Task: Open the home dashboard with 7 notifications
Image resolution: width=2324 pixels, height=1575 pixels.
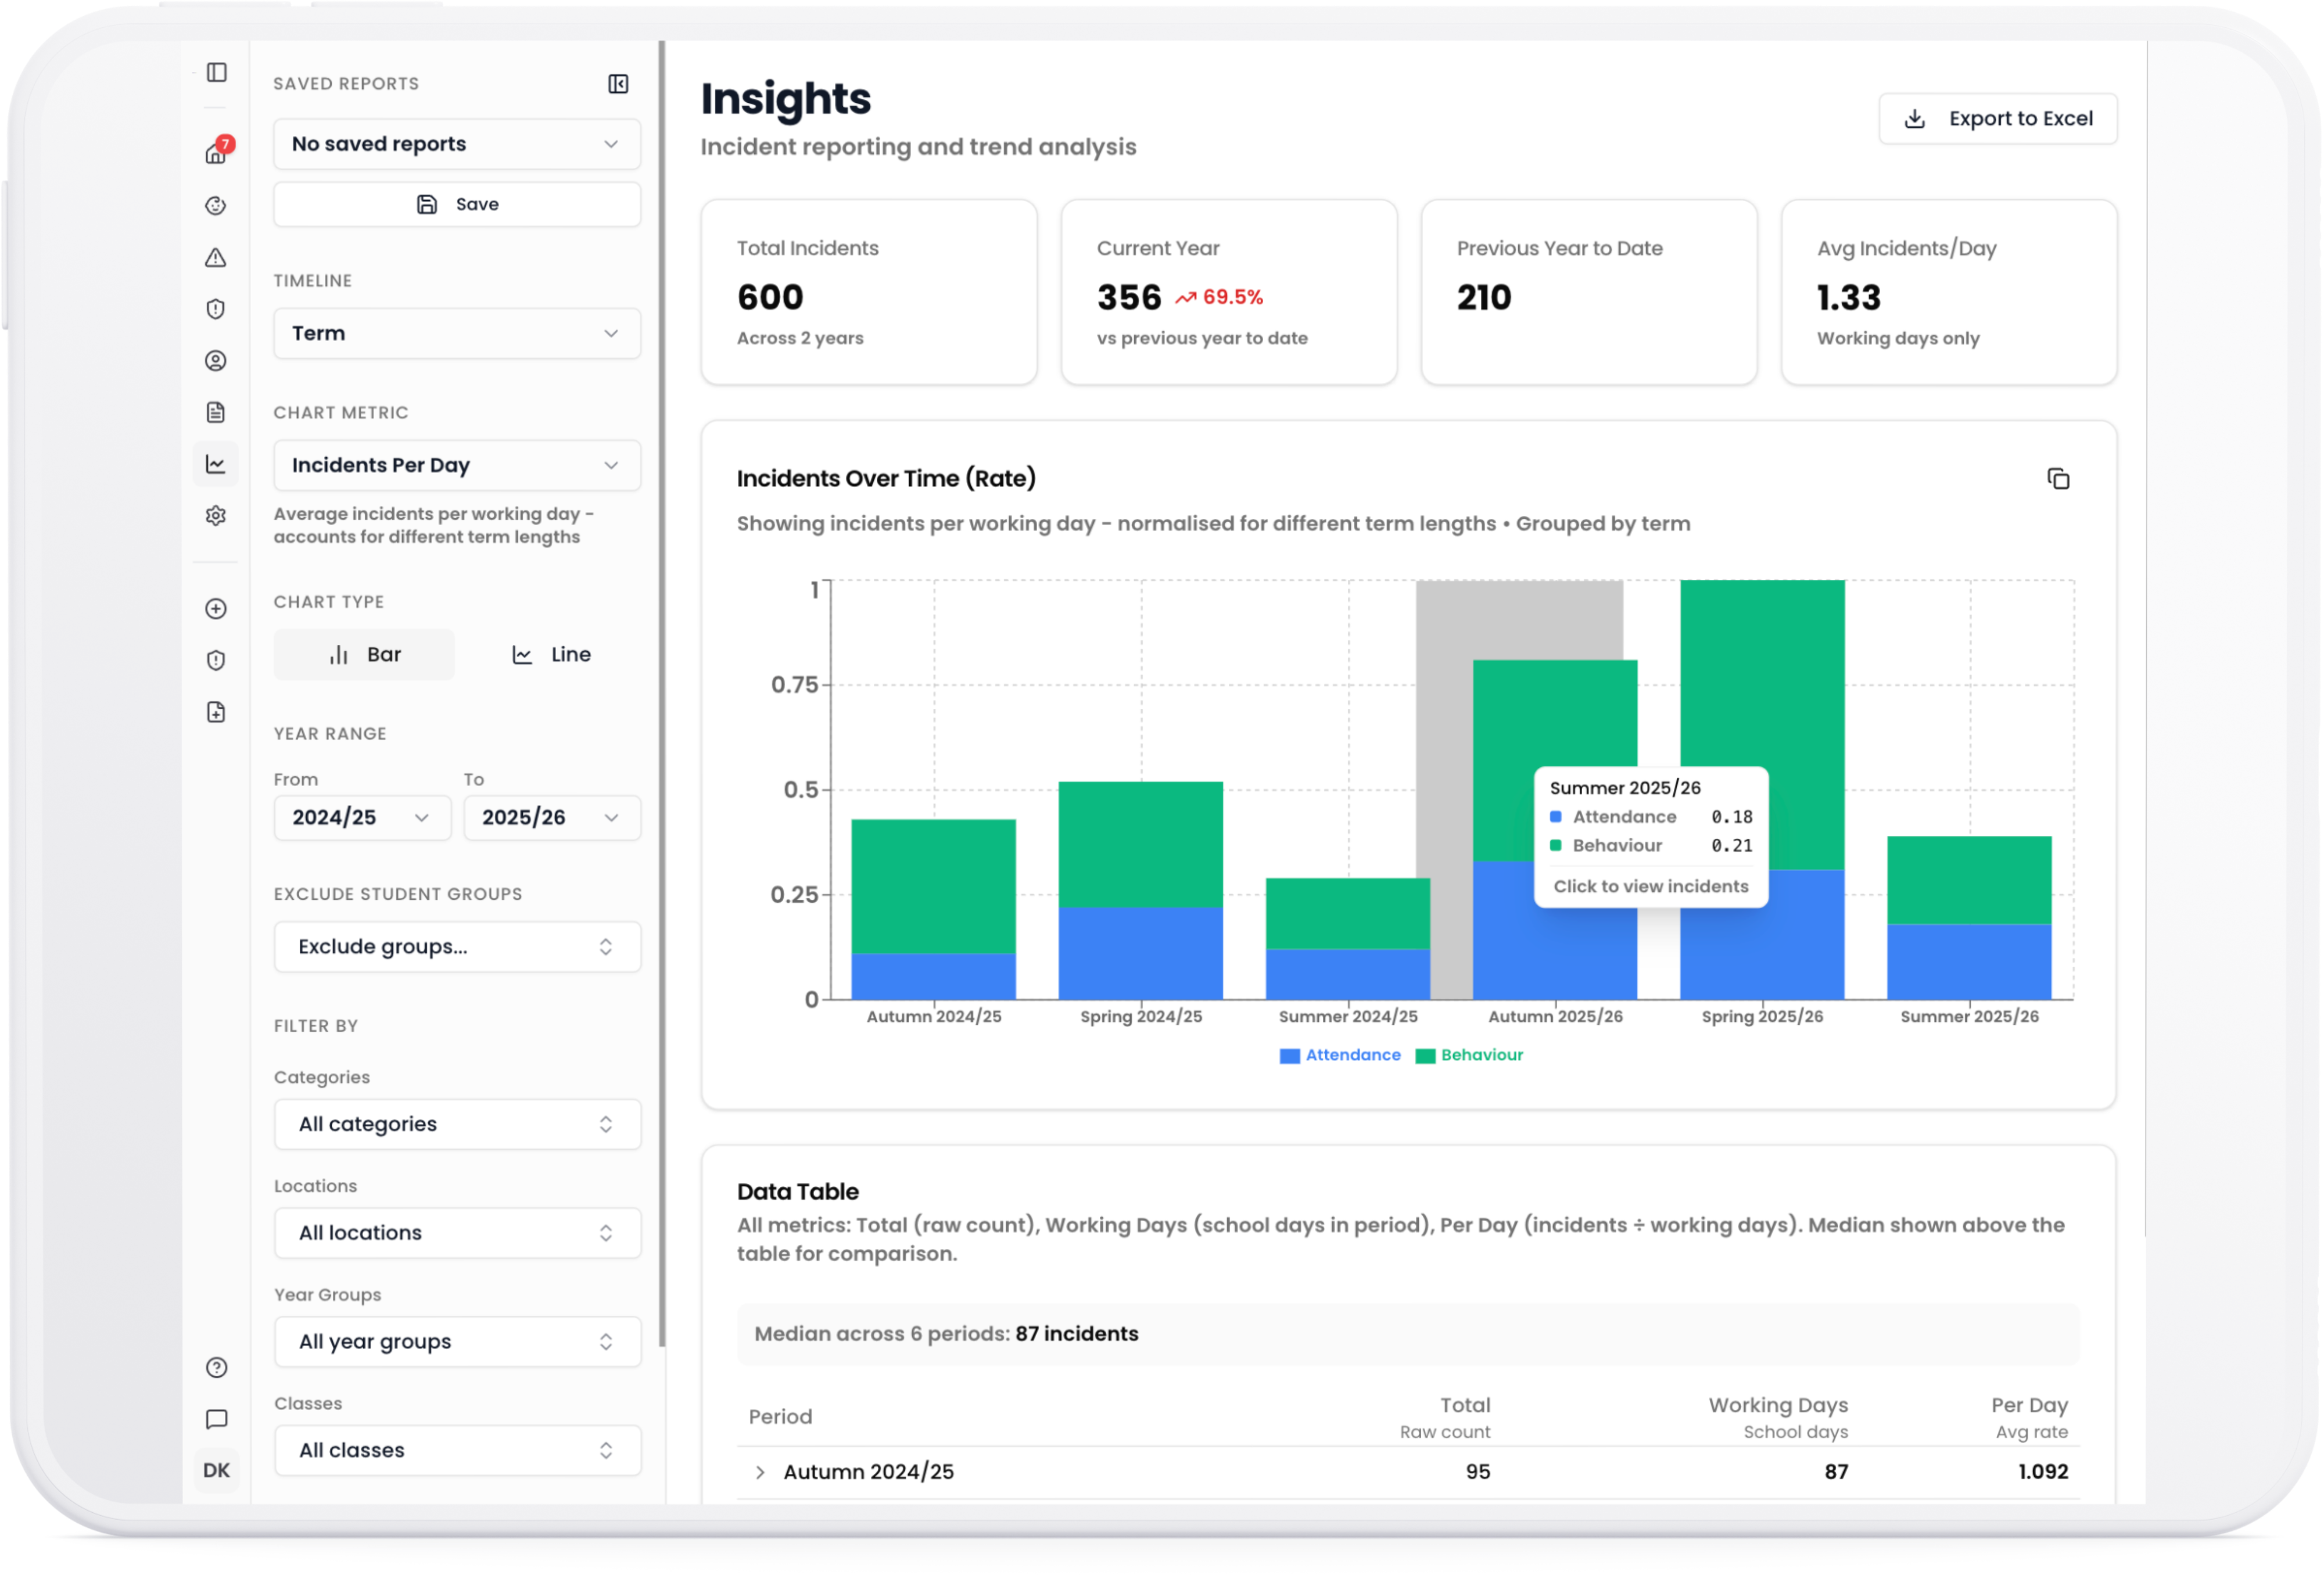Action: [216, 152]
